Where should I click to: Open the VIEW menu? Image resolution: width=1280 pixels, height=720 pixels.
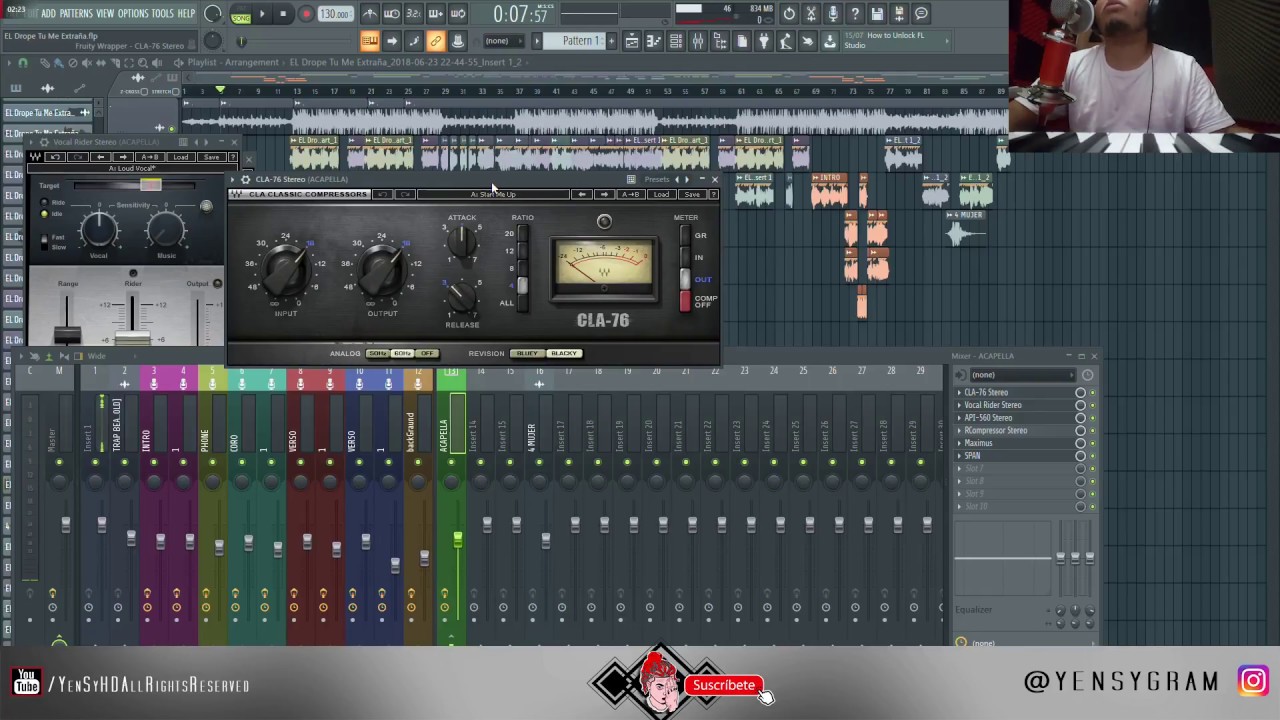click(x=105, y=14)
